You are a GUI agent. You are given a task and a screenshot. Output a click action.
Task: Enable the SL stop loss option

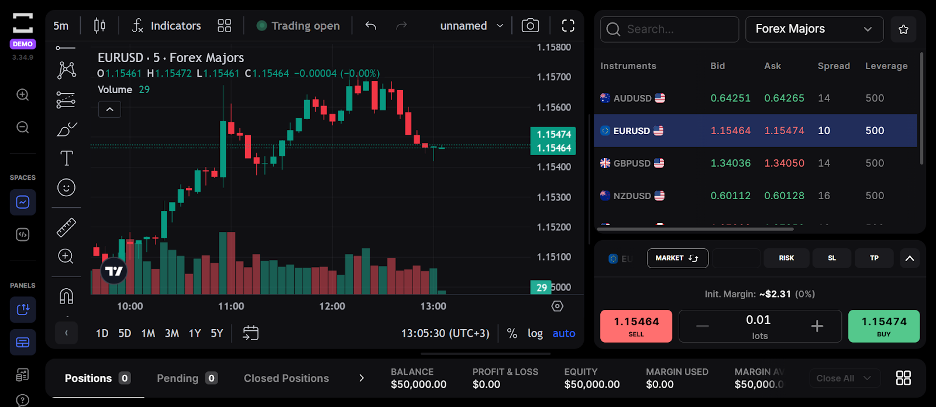(832, 258)
